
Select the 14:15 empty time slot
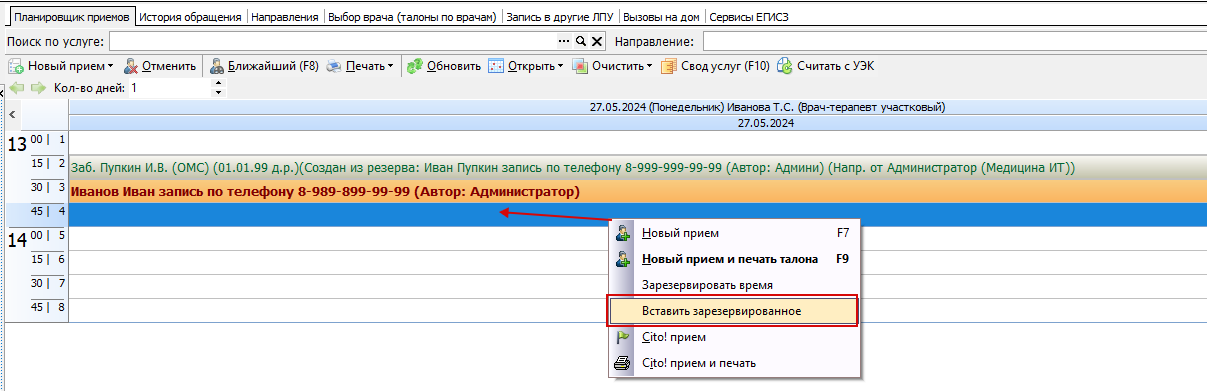click(x=637, y=262)
